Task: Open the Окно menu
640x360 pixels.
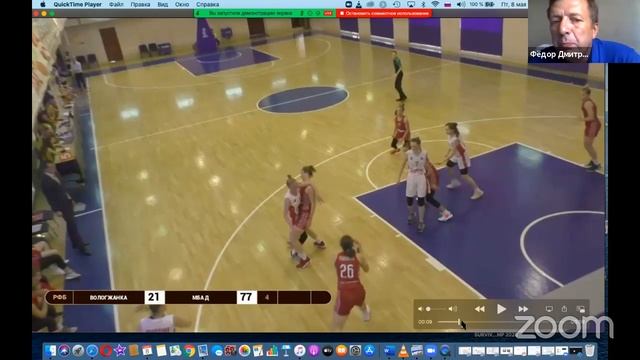Action: click(182, 4)
